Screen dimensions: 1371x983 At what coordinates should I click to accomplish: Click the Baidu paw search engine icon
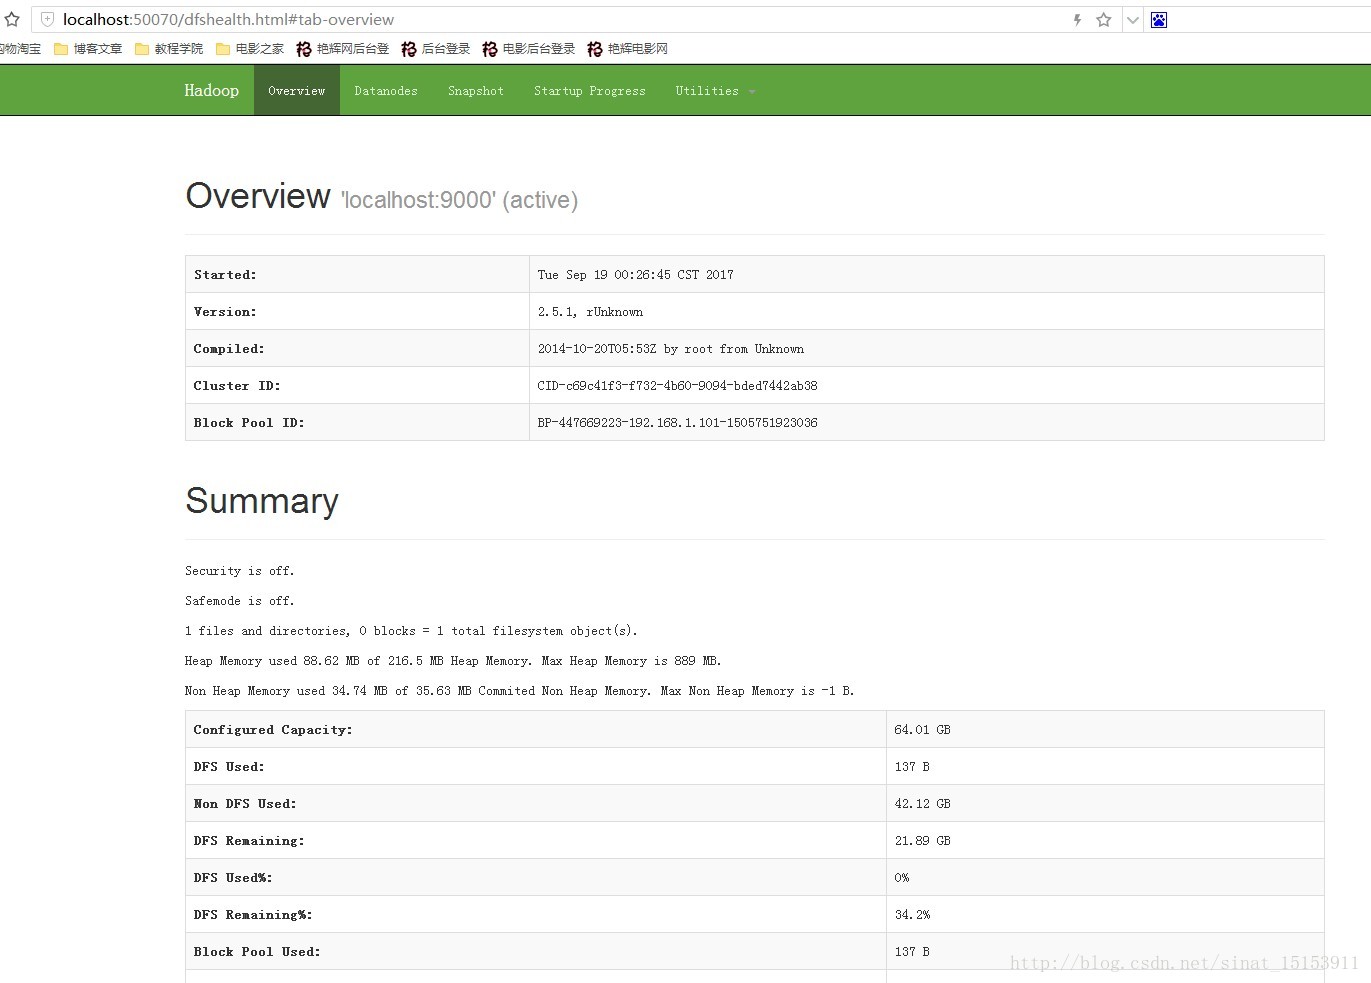pos(1159,19)
